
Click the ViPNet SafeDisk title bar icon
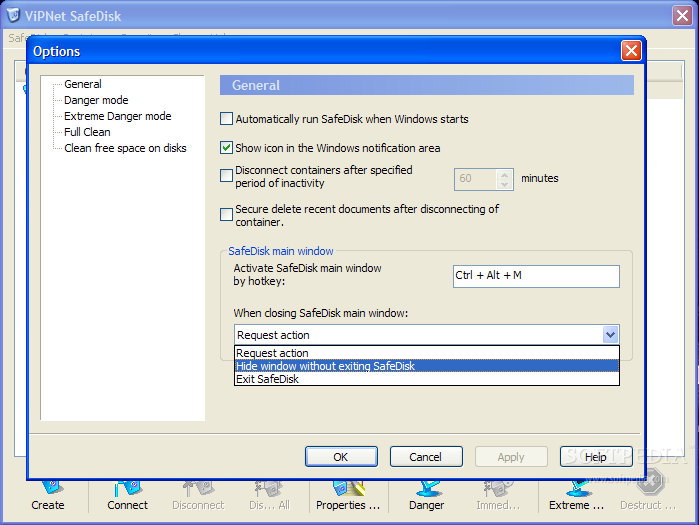[x=13, y=15]
